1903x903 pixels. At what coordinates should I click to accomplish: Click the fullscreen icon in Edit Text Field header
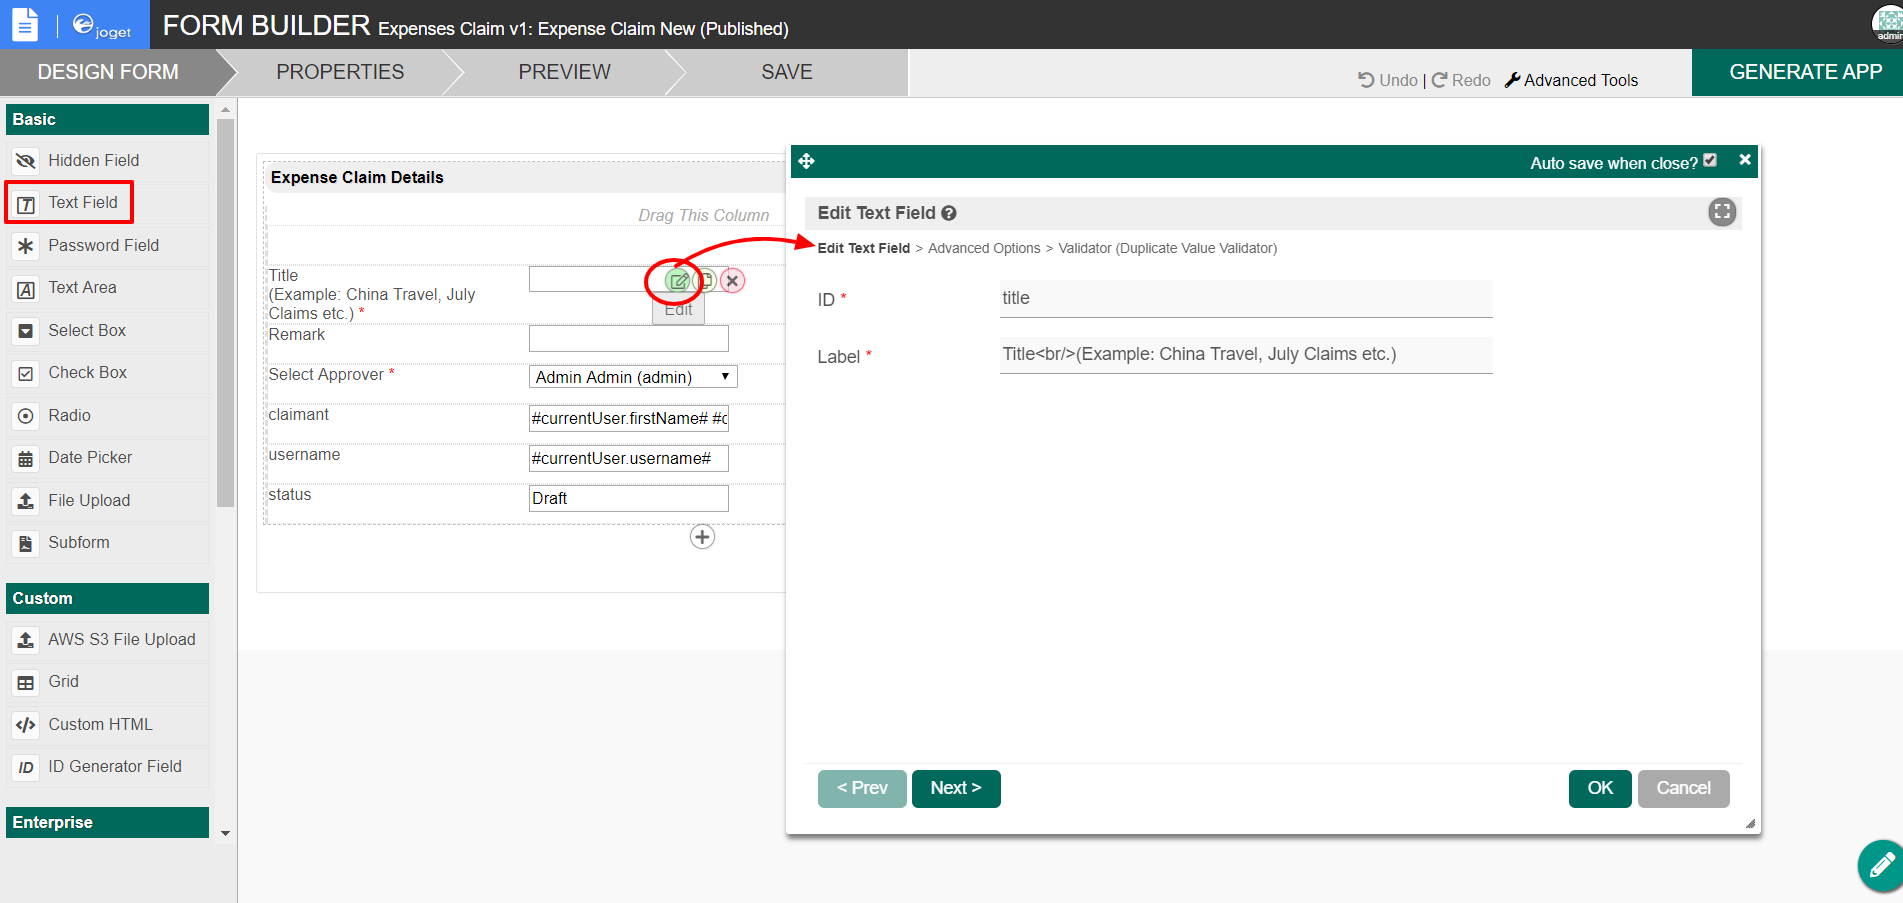[1721, 212]
